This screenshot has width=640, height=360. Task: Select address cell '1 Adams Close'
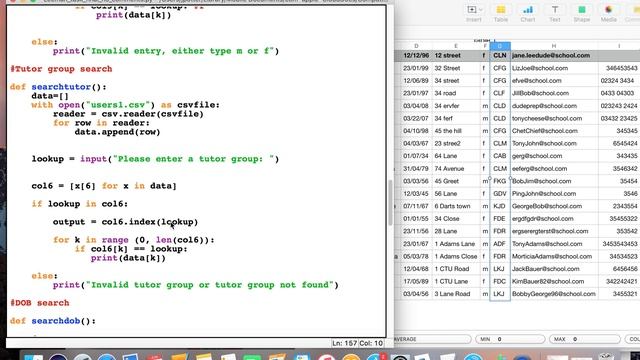point(456,256)
